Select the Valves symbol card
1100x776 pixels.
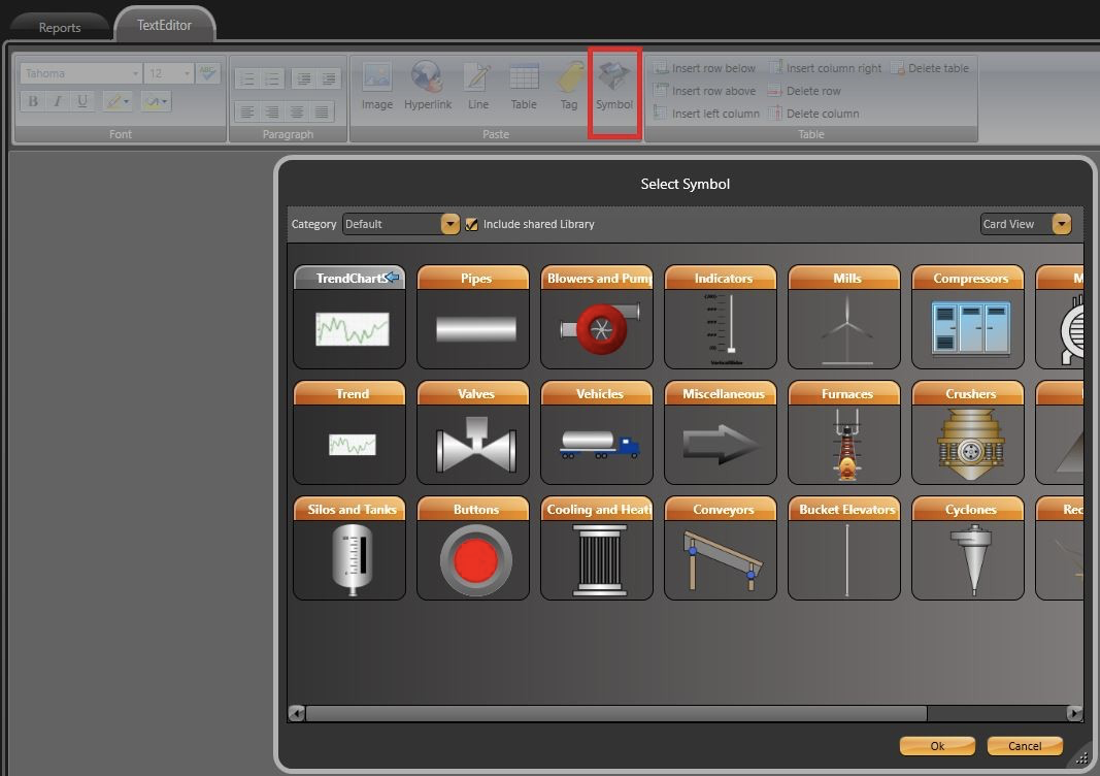tap(473, 433)
